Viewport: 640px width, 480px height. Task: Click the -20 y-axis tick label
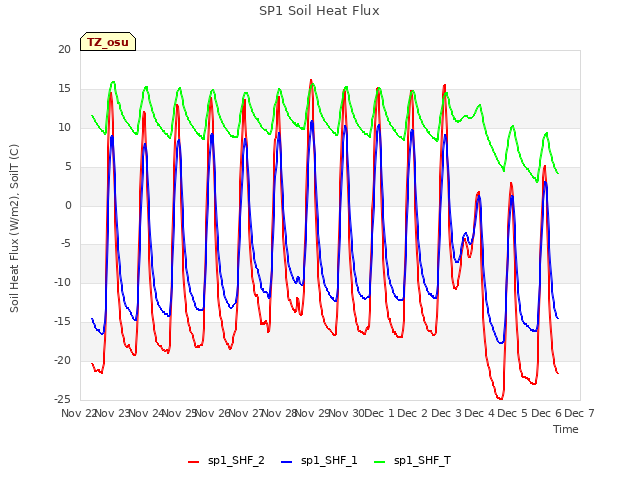tap(63, 360)
